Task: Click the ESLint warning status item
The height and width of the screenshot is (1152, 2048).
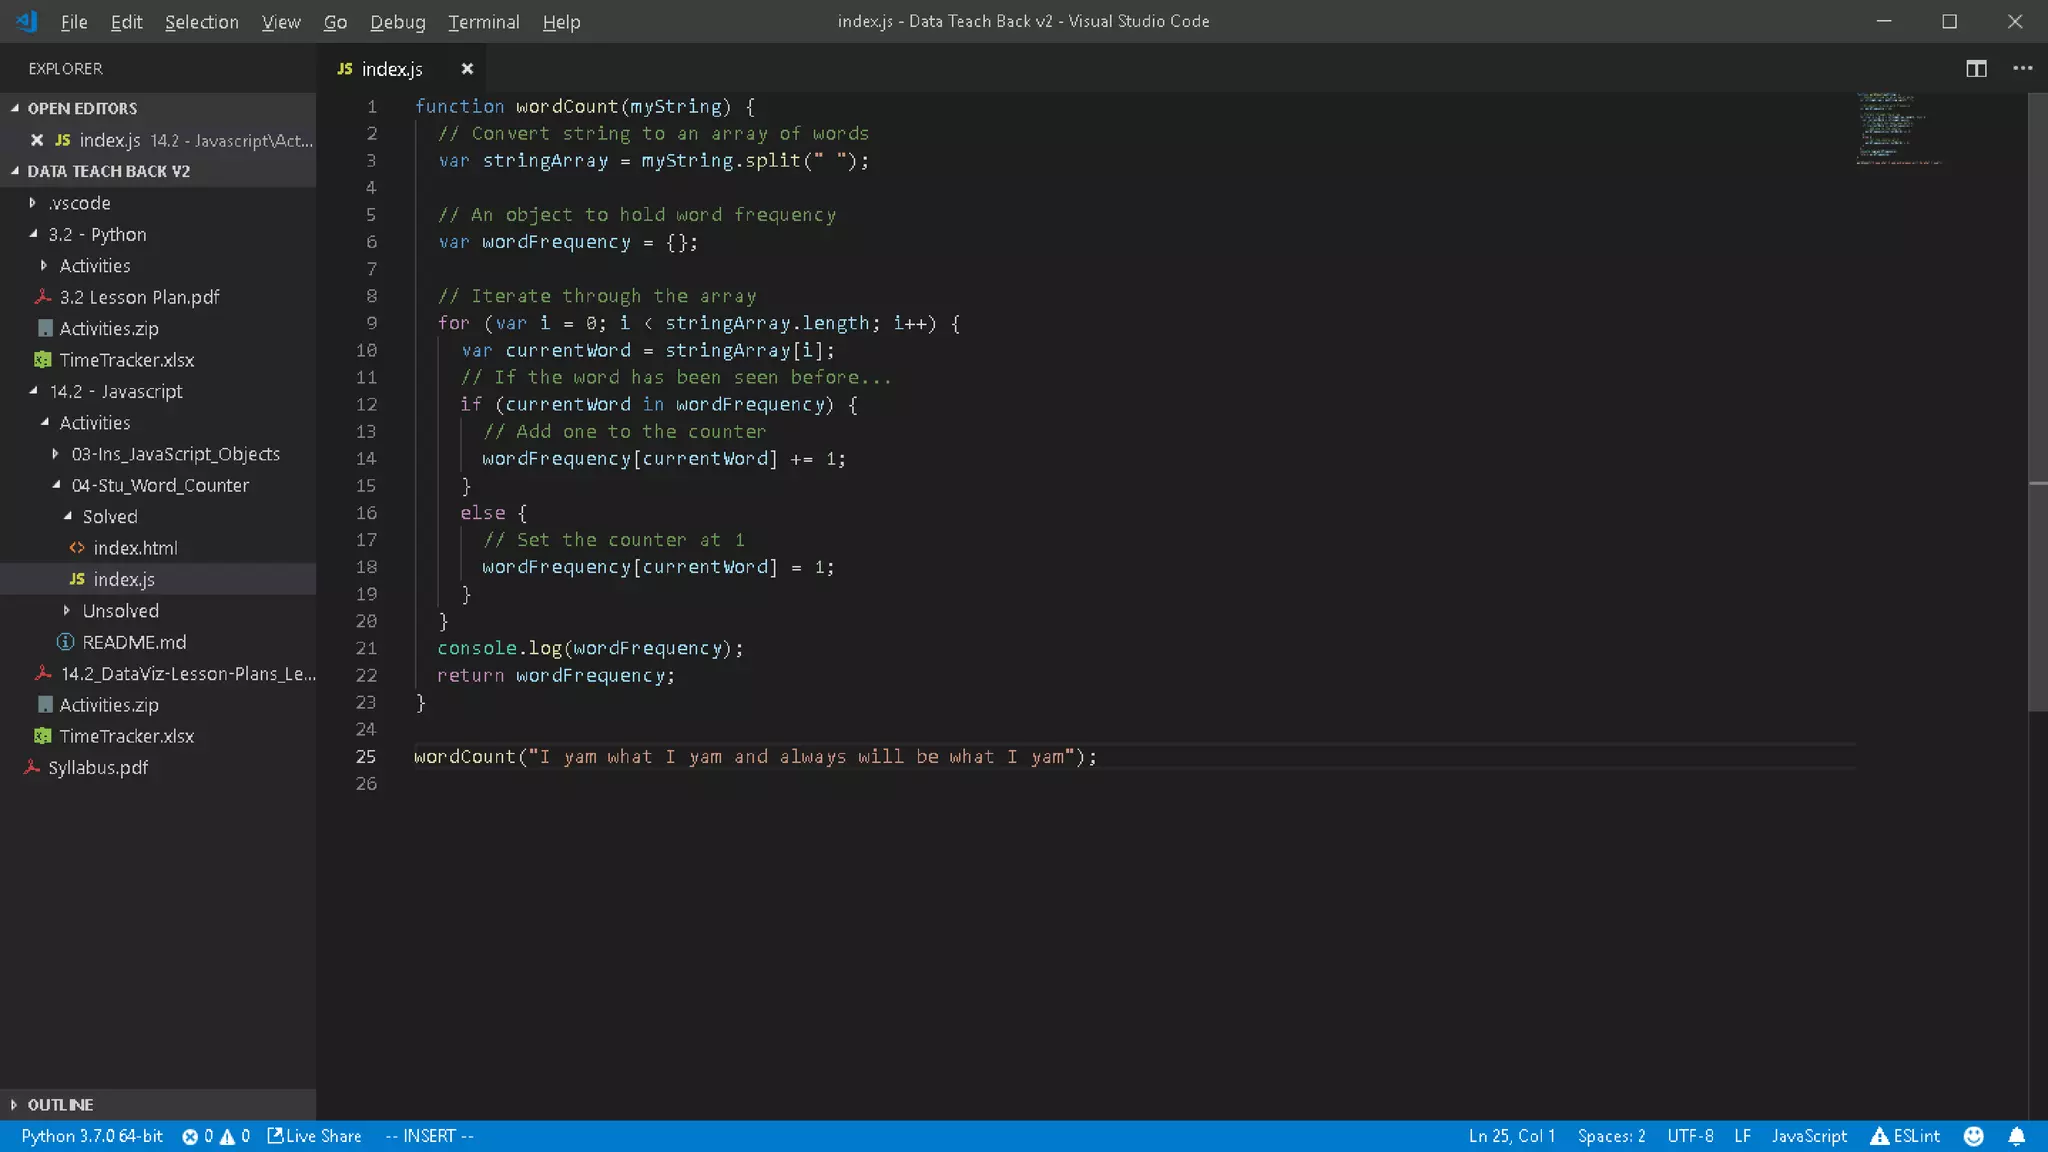Action: coord(1905,1136)
